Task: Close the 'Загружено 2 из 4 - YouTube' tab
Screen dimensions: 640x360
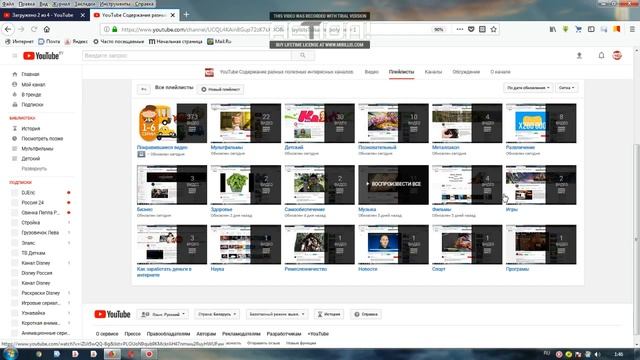Action: tap(82, 15)
